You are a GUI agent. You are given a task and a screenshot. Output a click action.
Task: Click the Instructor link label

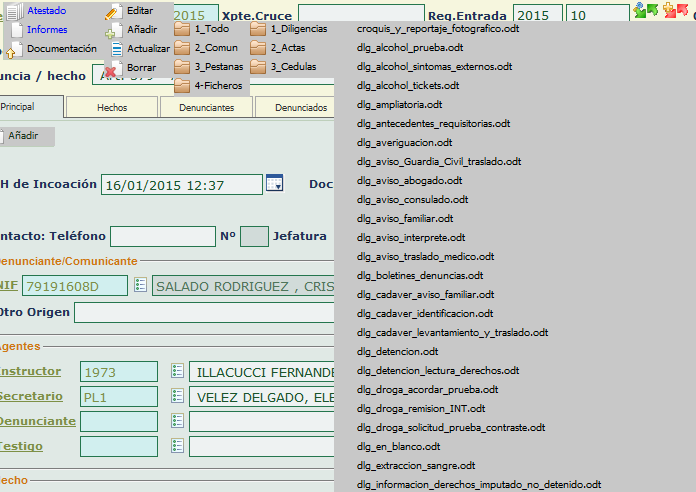click(x=30, y=371)
